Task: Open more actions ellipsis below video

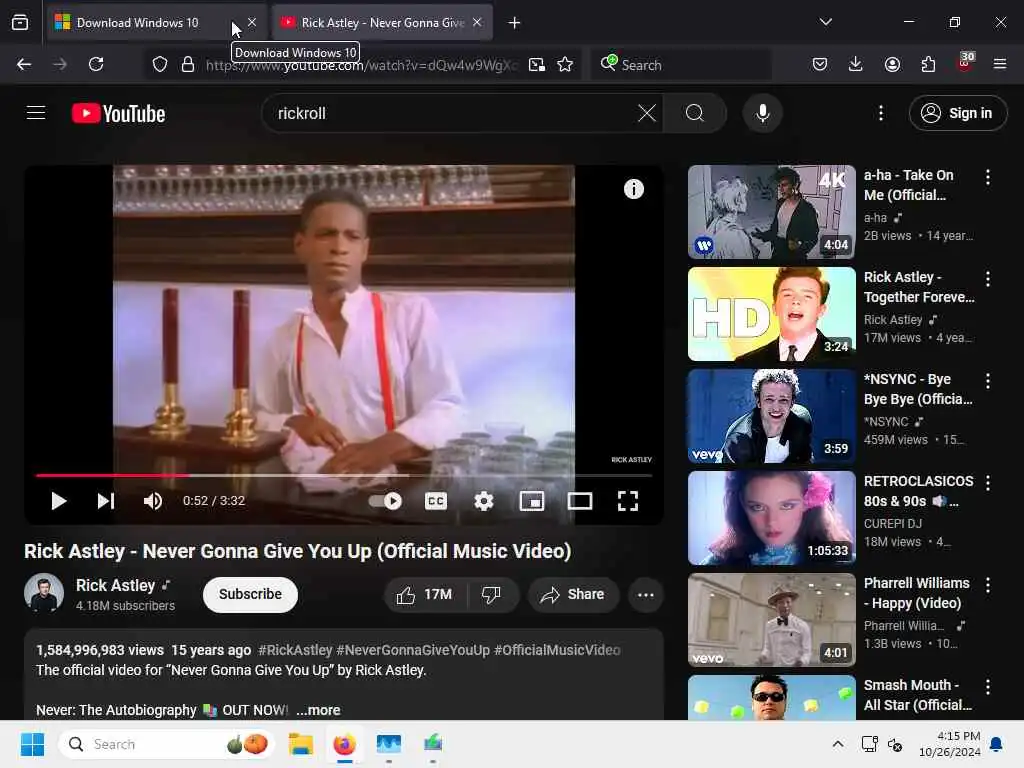Action: tap(646, 594)
